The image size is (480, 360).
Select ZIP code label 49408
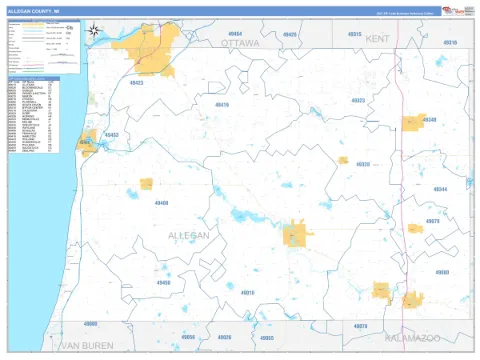[161, 203]
